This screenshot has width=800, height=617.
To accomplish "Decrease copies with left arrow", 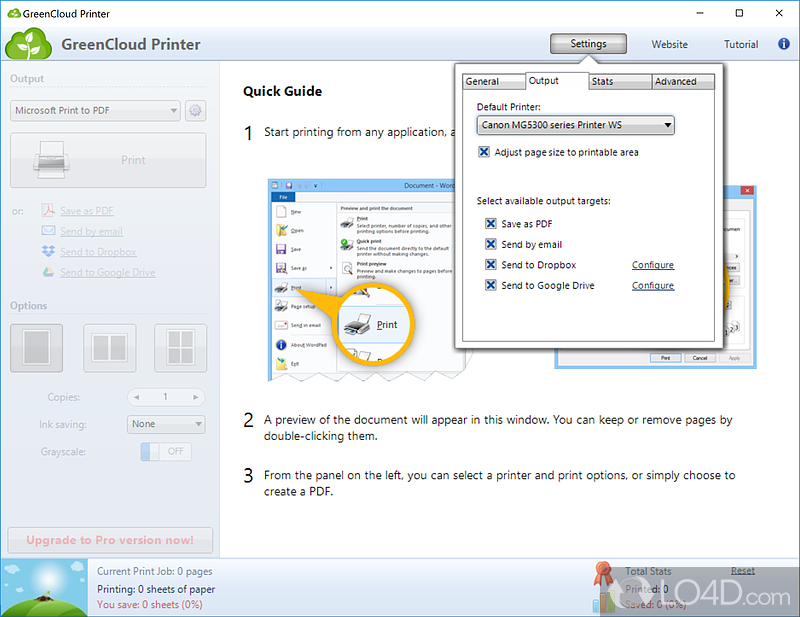I will click(x=137, y=397).
